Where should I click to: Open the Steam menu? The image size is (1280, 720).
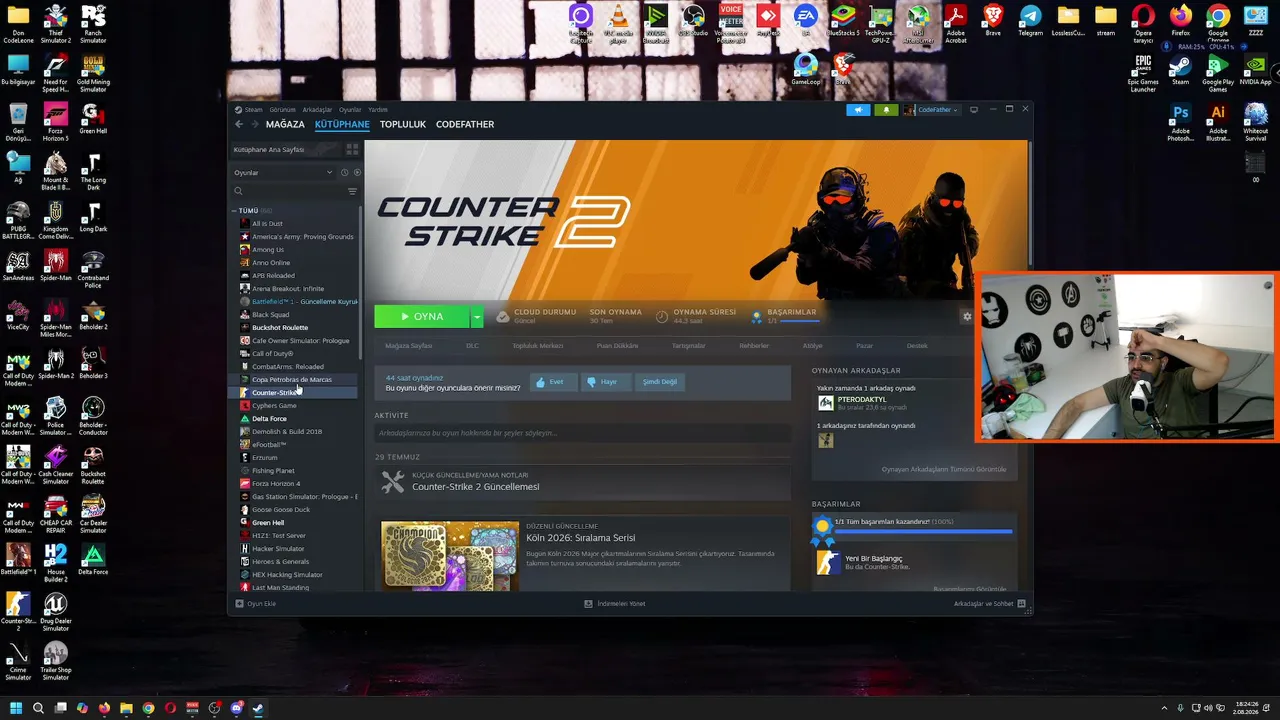pyautogui.click(x=251, y=110)
